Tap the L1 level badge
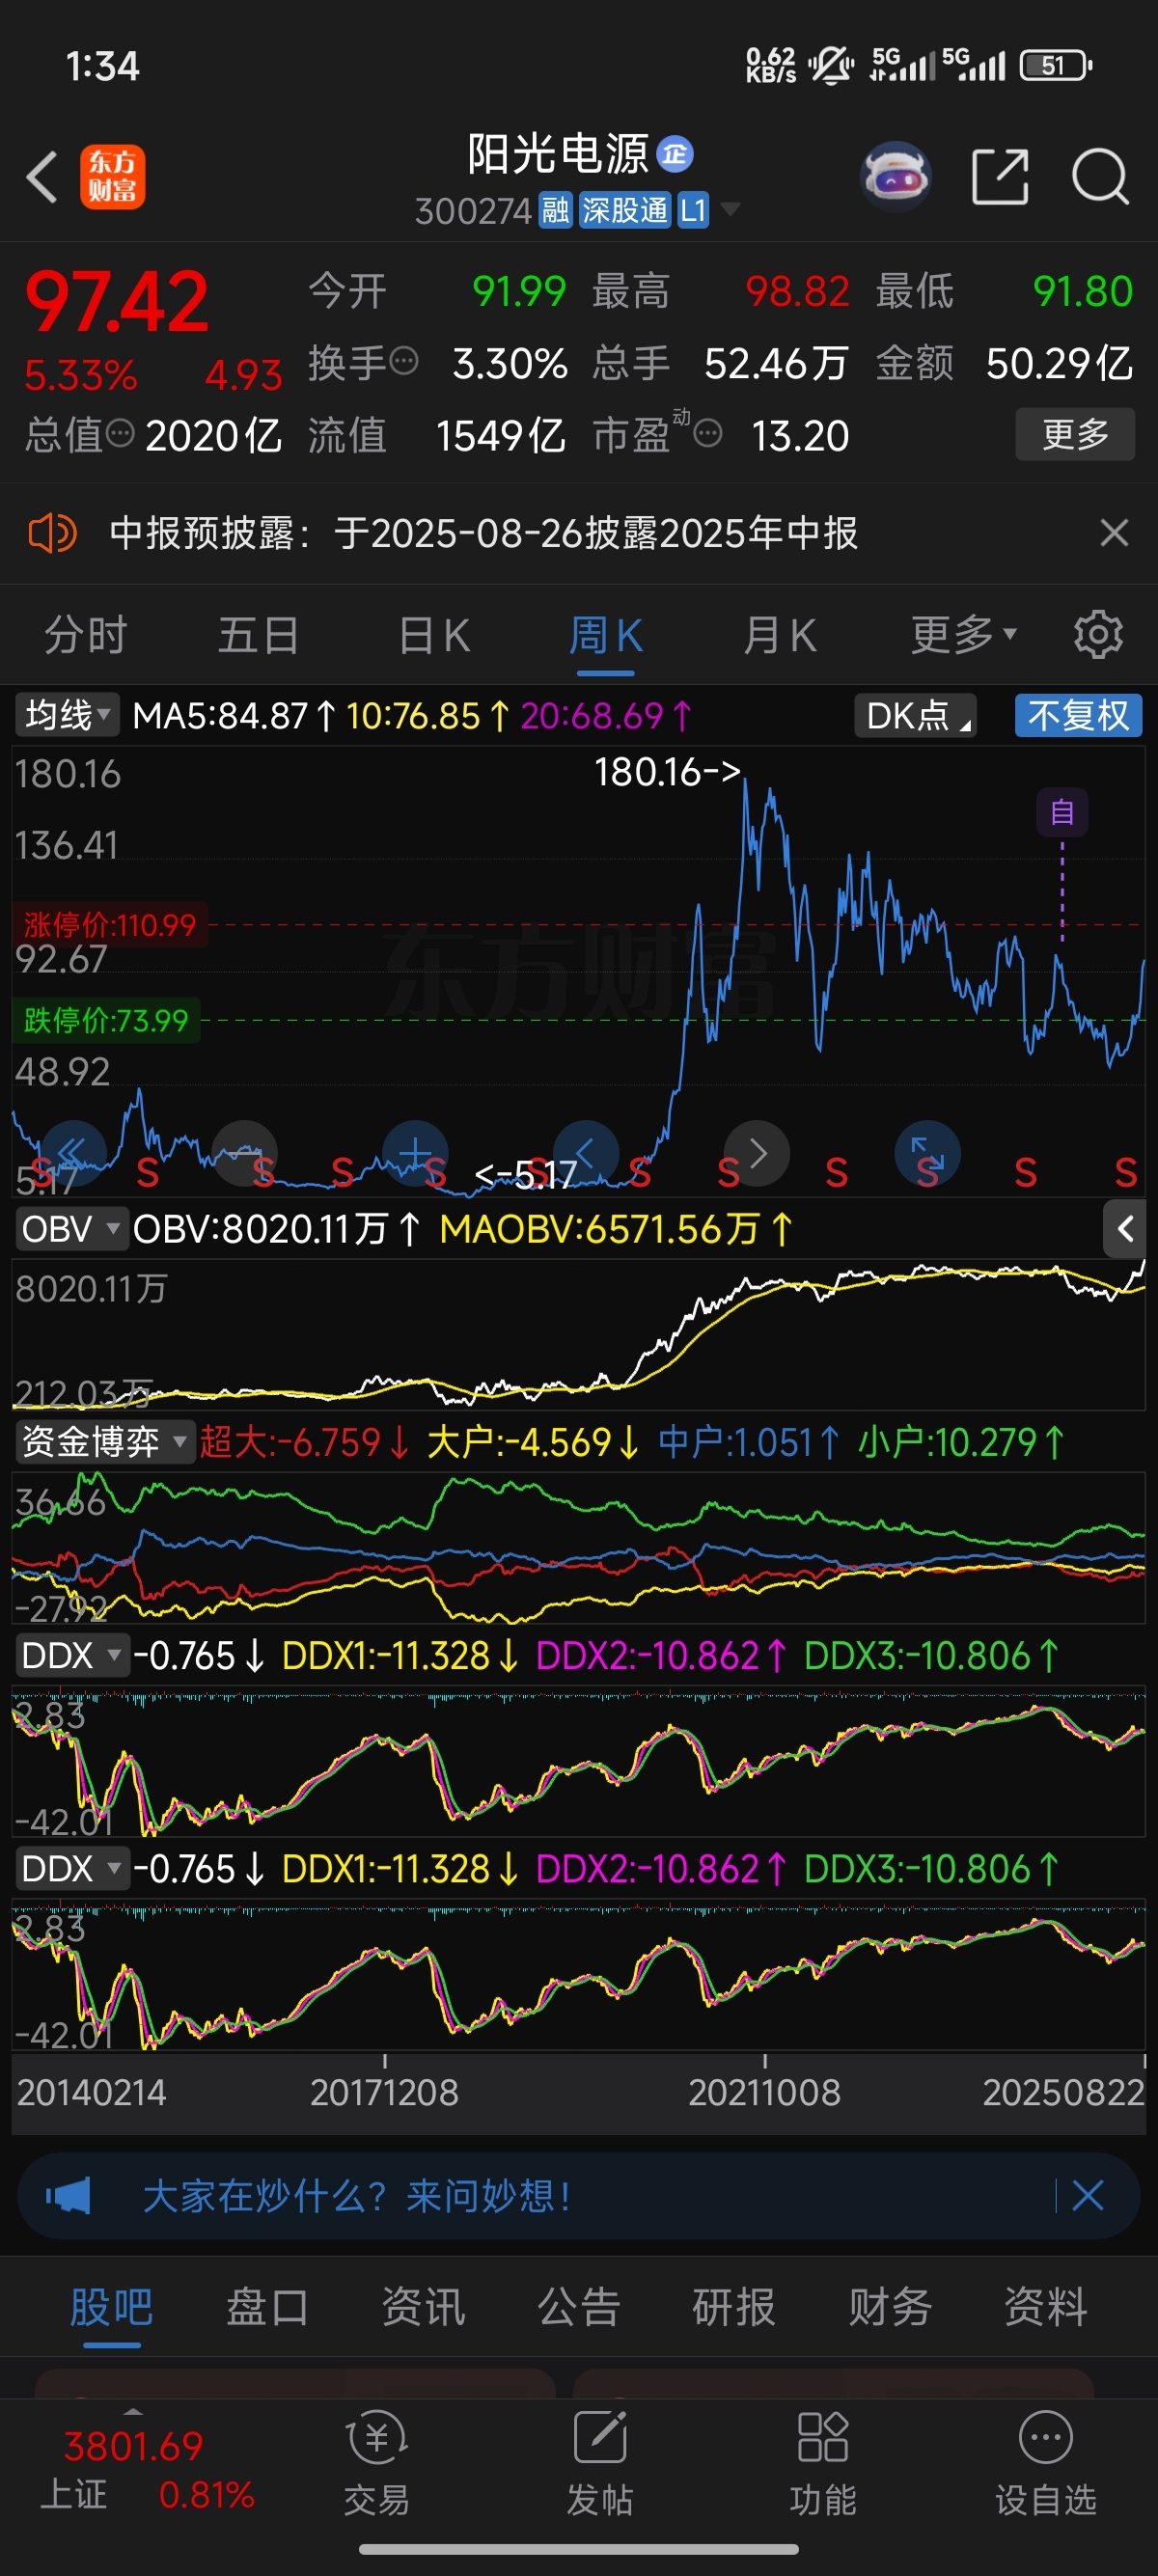This screenshot has width=1158, height=2576. tap(693, 210)
